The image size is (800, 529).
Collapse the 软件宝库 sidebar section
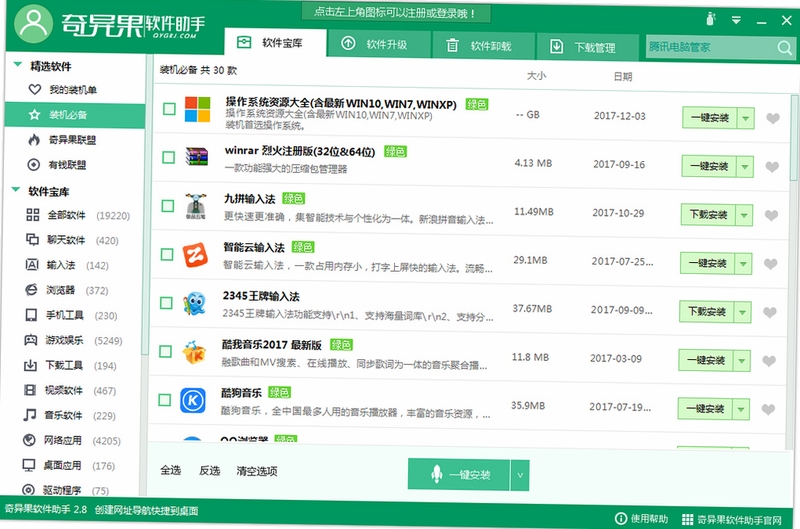(16, 190)
